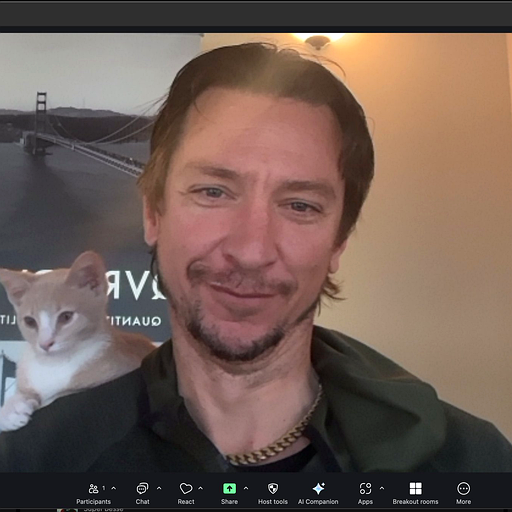Open the Chat panel
The image size is (512, 512).
142,494
